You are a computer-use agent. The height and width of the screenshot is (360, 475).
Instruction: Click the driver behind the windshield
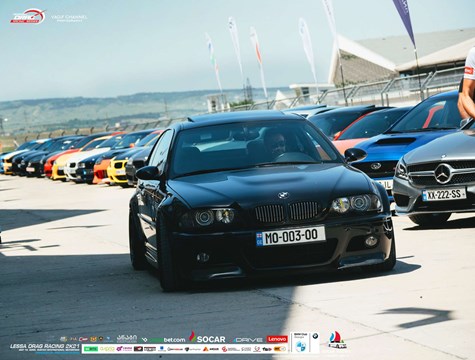click(x=274, y=144)
